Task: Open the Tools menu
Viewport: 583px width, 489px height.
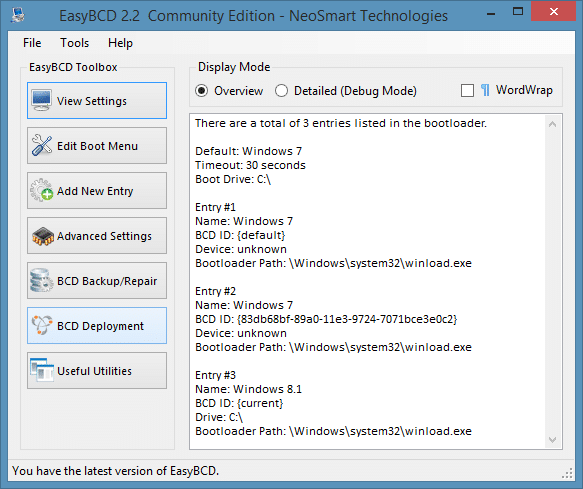Action: click(x=74, y=43)
